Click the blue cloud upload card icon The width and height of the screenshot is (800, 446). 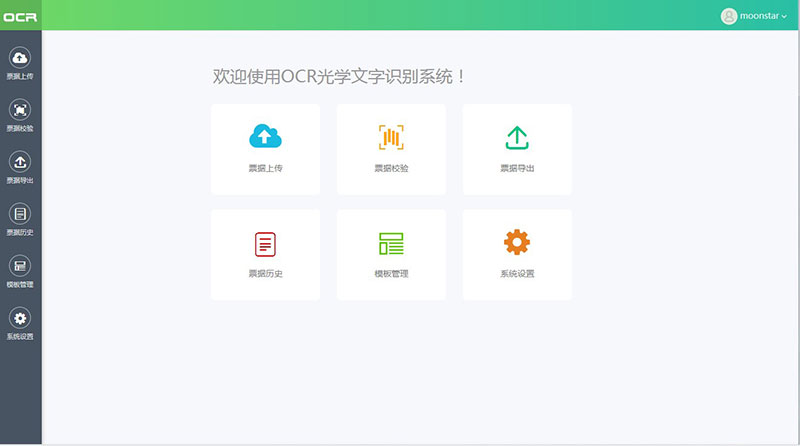tap(265, 137)
